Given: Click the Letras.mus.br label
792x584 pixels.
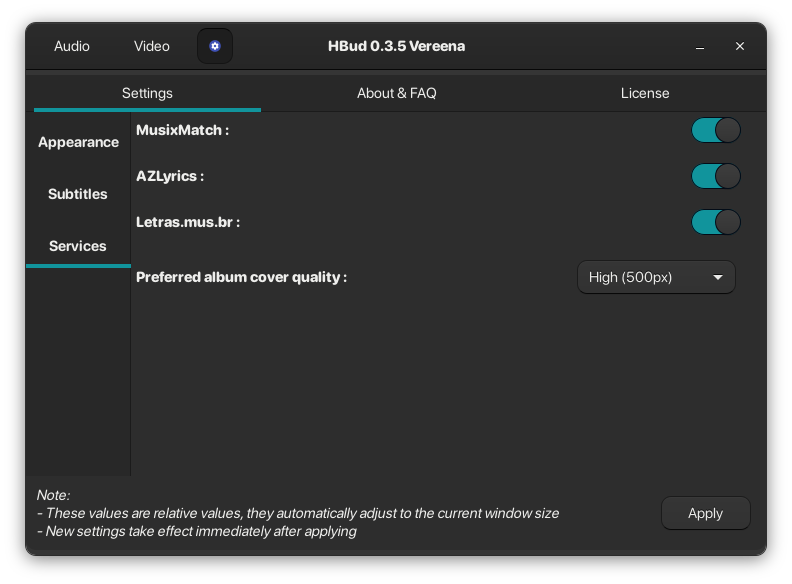Looking at the screenshot, I should pyautogui.click(x=188, y=222).
